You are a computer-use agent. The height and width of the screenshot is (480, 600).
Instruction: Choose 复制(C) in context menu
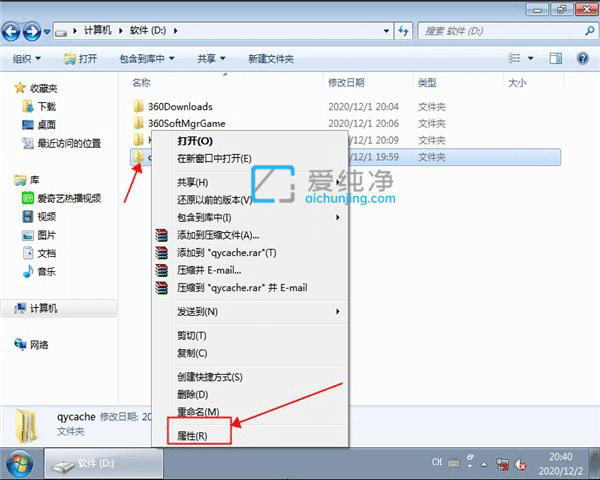click(251, 353)
